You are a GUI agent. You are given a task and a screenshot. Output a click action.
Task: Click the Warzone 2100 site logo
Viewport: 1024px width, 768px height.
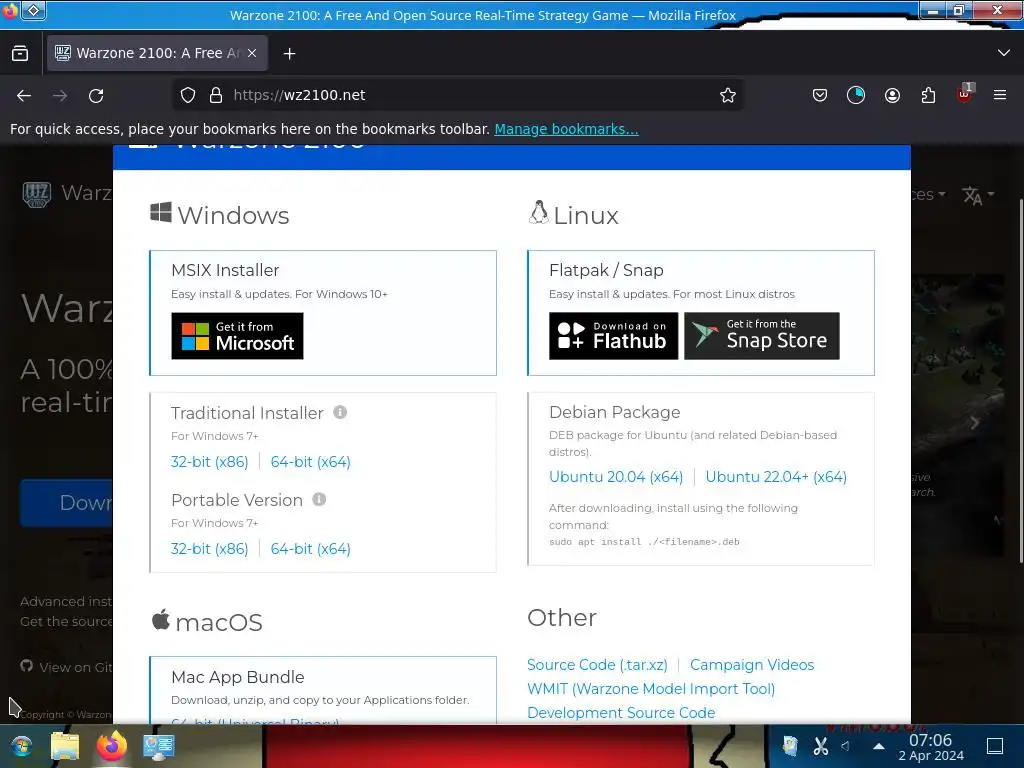point(37,194)
